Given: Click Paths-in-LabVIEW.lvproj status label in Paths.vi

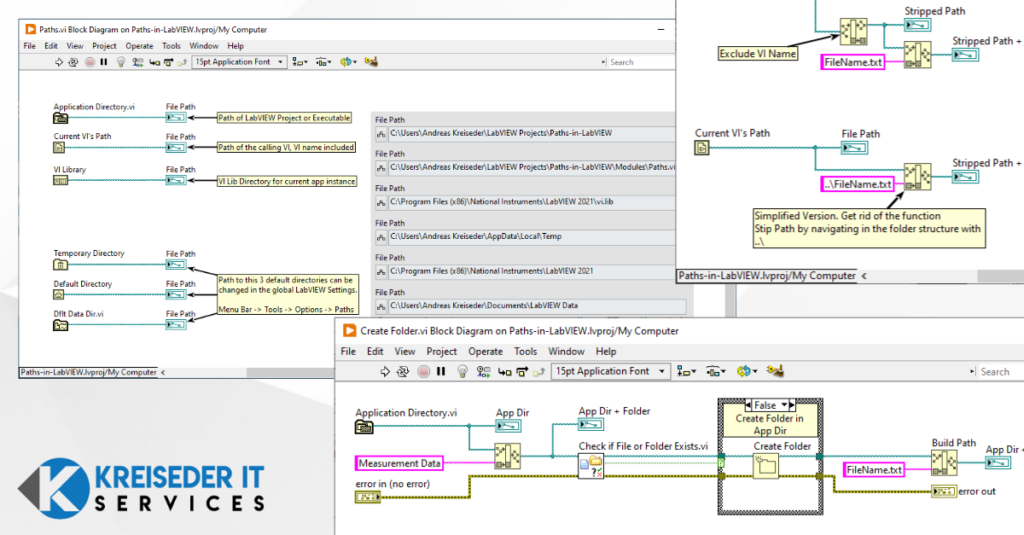Looking at the screenshot, I should [88, 372].
